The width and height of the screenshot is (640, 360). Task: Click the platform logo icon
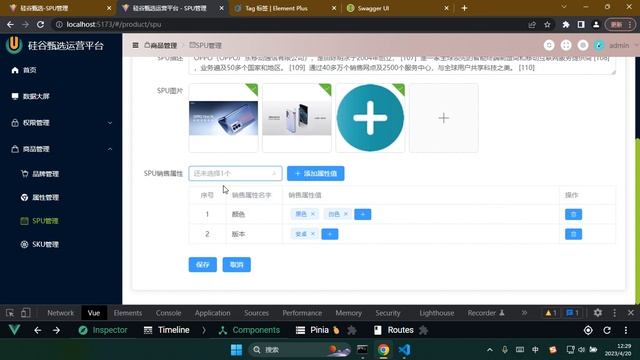coord(14,44)
